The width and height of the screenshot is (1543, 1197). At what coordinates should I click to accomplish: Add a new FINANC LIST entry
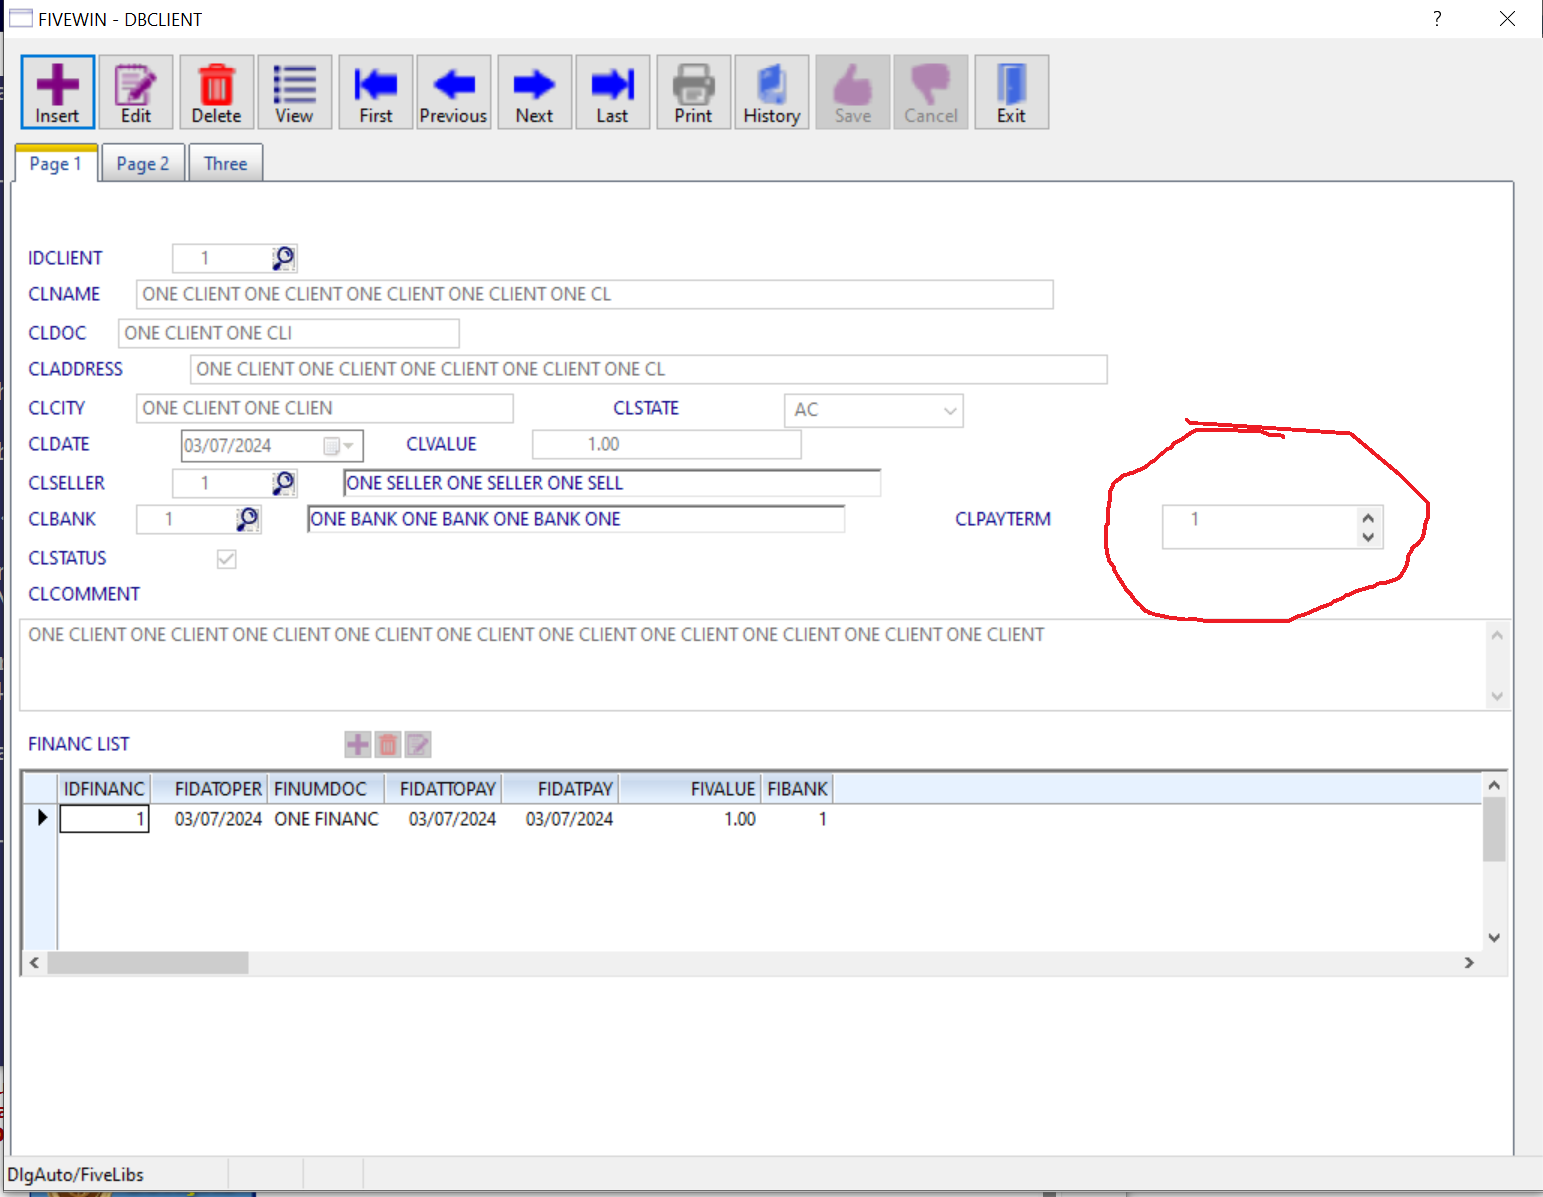pos(357,744)
